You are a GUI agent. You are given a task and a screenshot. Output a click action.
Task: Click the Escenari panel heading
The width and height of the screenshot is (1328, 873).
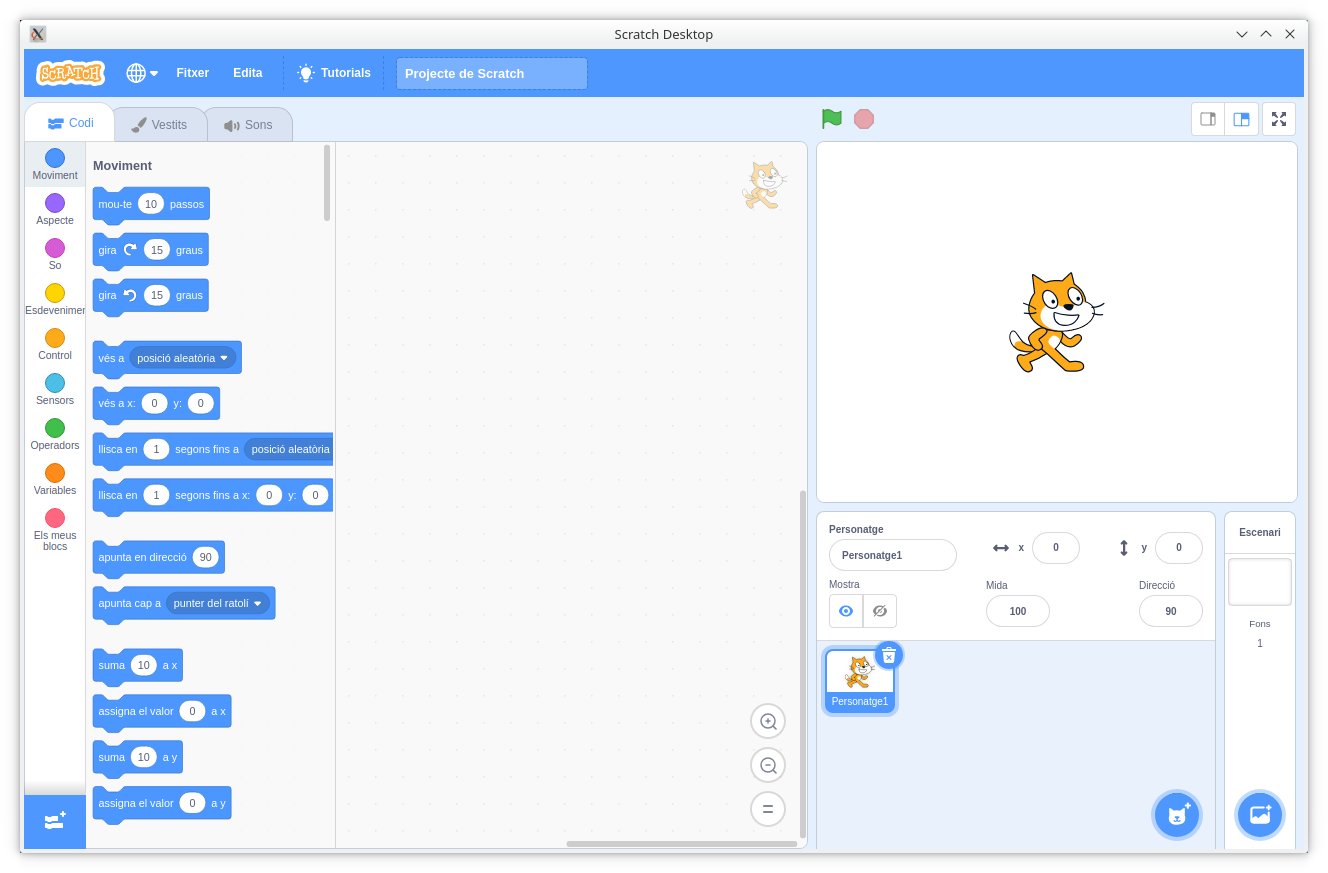(1260, 533)
